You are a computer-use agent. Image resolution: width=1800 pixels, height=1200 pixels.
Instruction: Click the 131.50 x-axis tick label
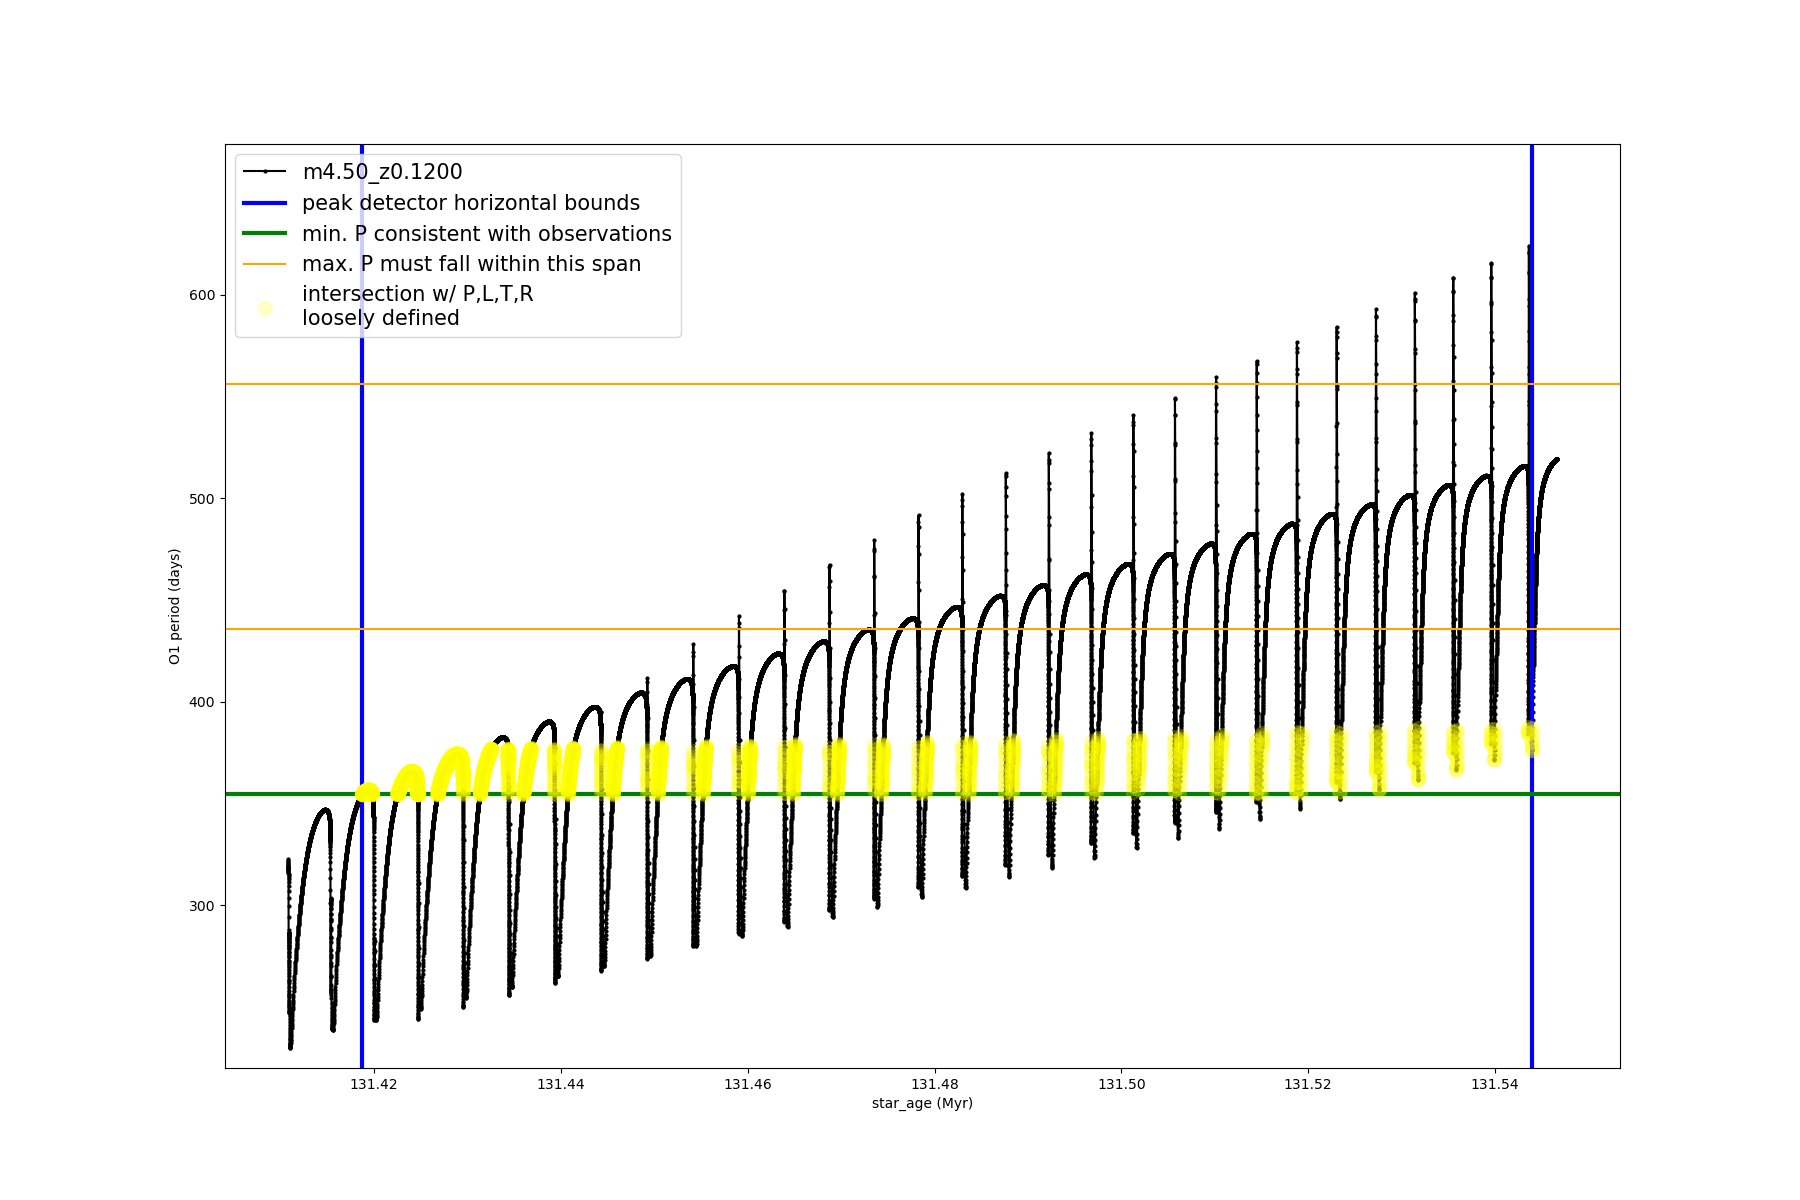click(1121, 1084)
